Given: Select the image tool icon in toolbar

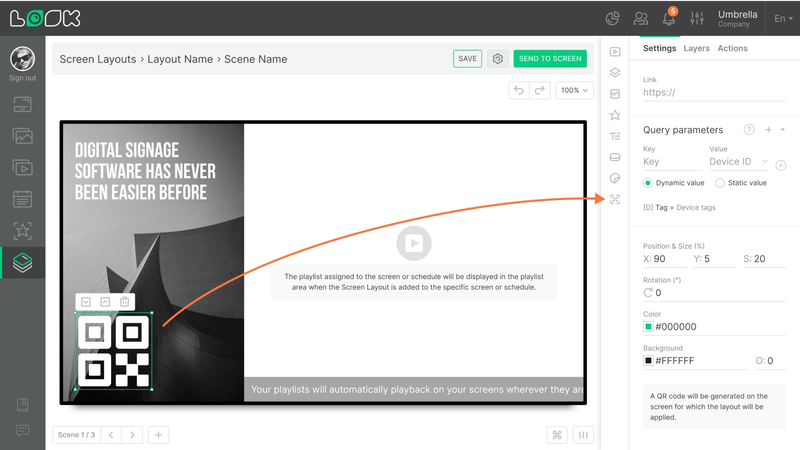Looking at the screenshot, I should point(615,94).
